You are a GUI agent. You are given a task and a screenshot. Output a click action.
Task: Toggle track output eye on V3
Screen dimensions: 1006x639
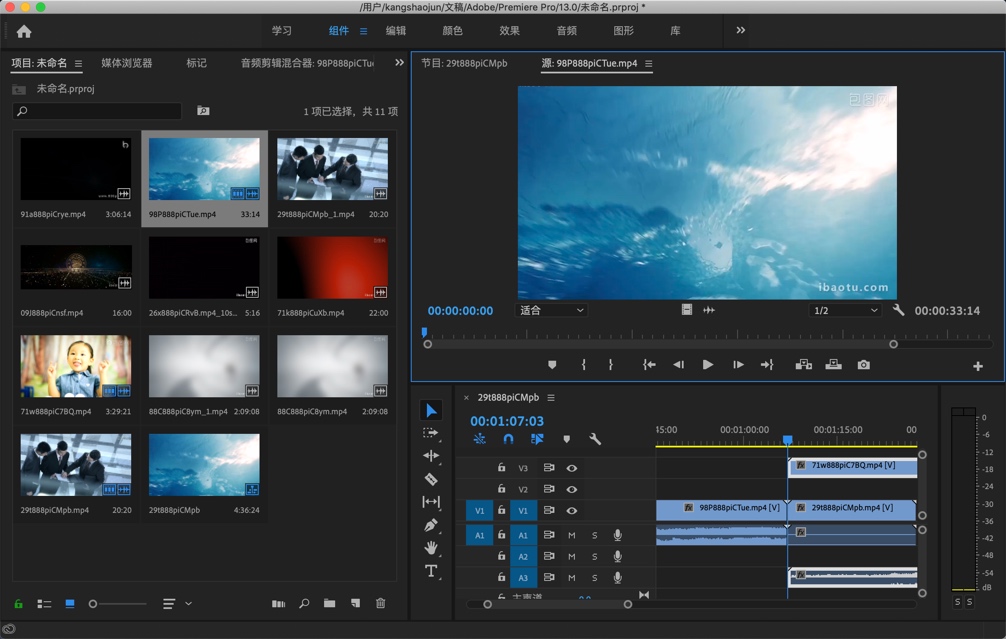(x=571, y=469)
